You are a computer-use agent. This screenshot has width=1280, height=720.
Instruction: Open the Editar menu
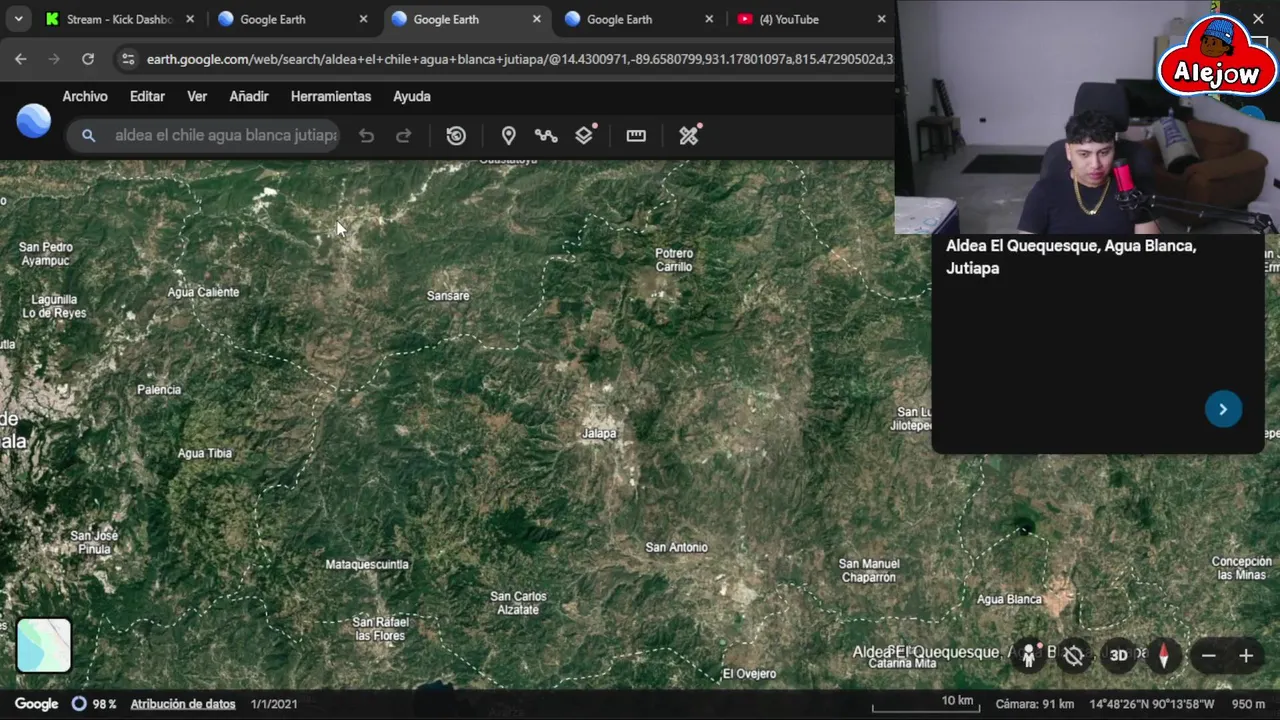pyautogui.click(x=147, y=96)
